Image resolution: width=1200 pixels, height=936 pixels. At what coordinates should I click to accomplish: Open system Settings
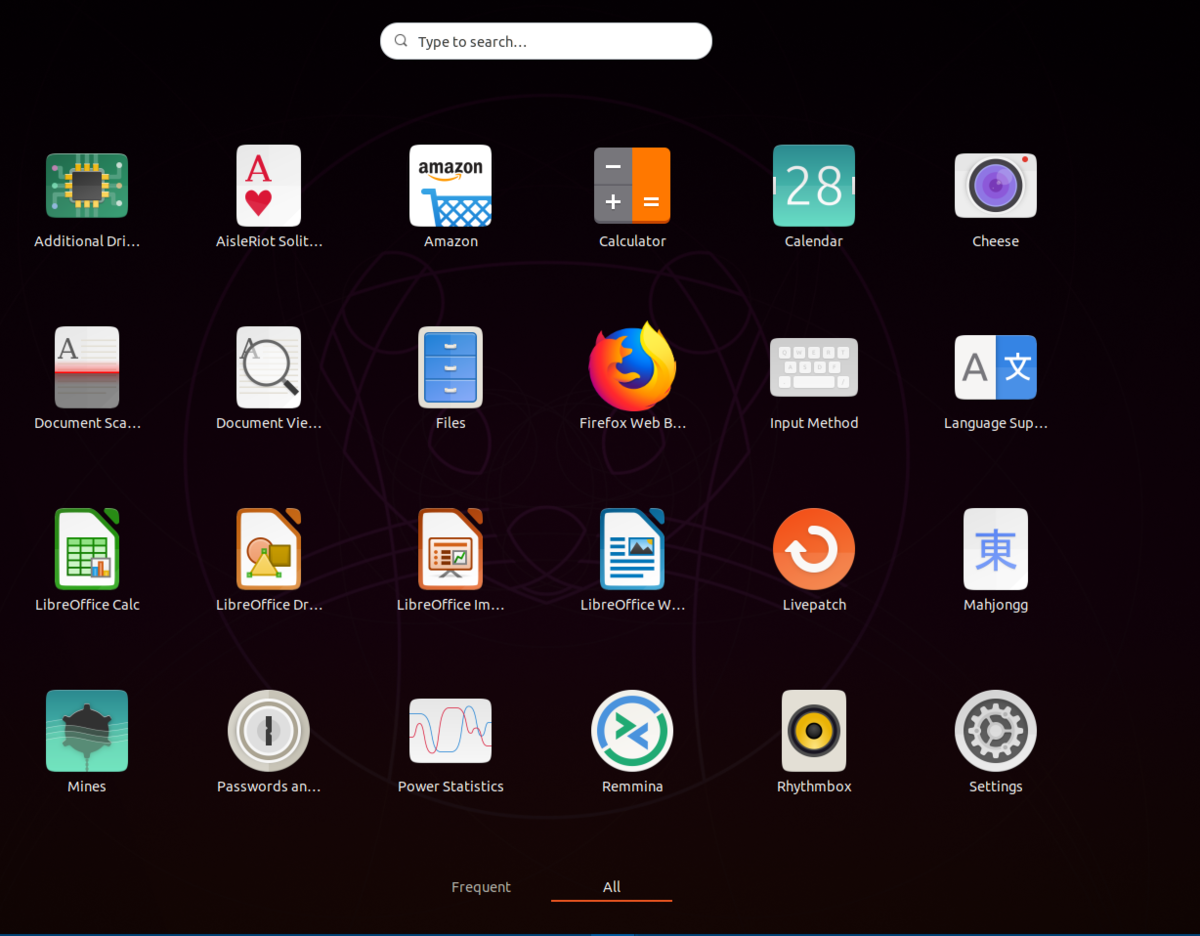click(x=996, y=731)
